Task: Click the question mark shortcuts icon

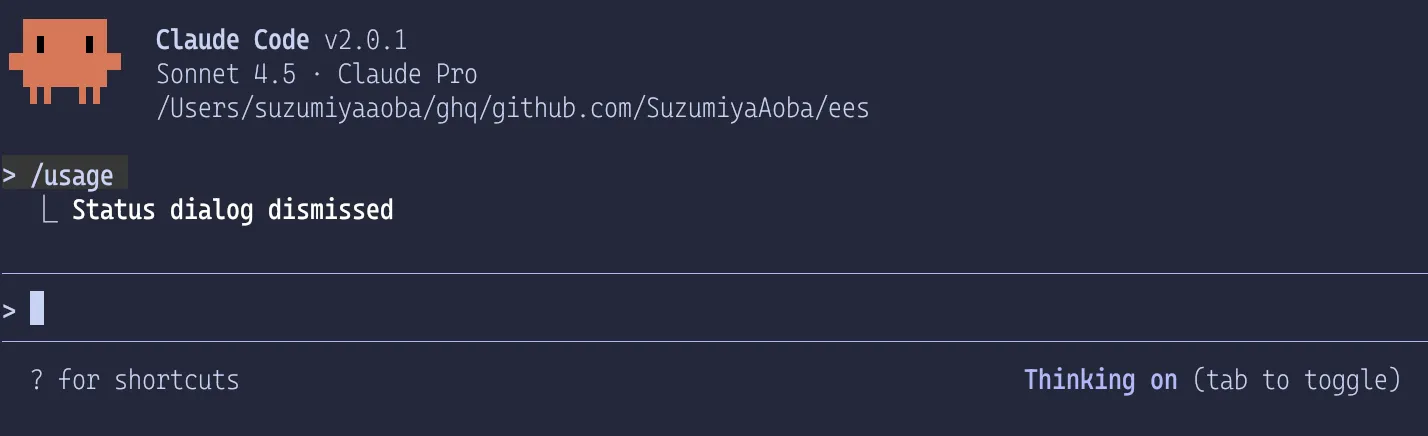Action: pos(37,380)
